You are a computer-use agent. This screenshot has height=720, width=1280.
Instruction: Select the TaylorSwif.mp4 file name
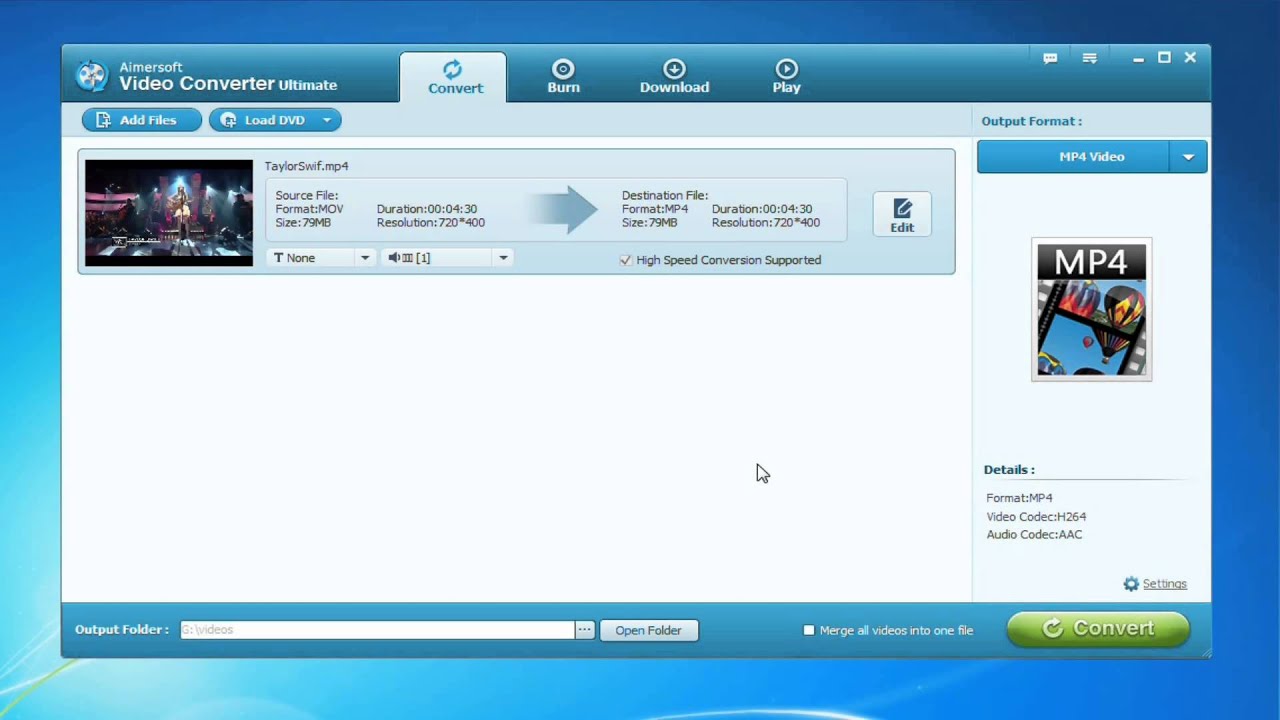tap(306, 166)
